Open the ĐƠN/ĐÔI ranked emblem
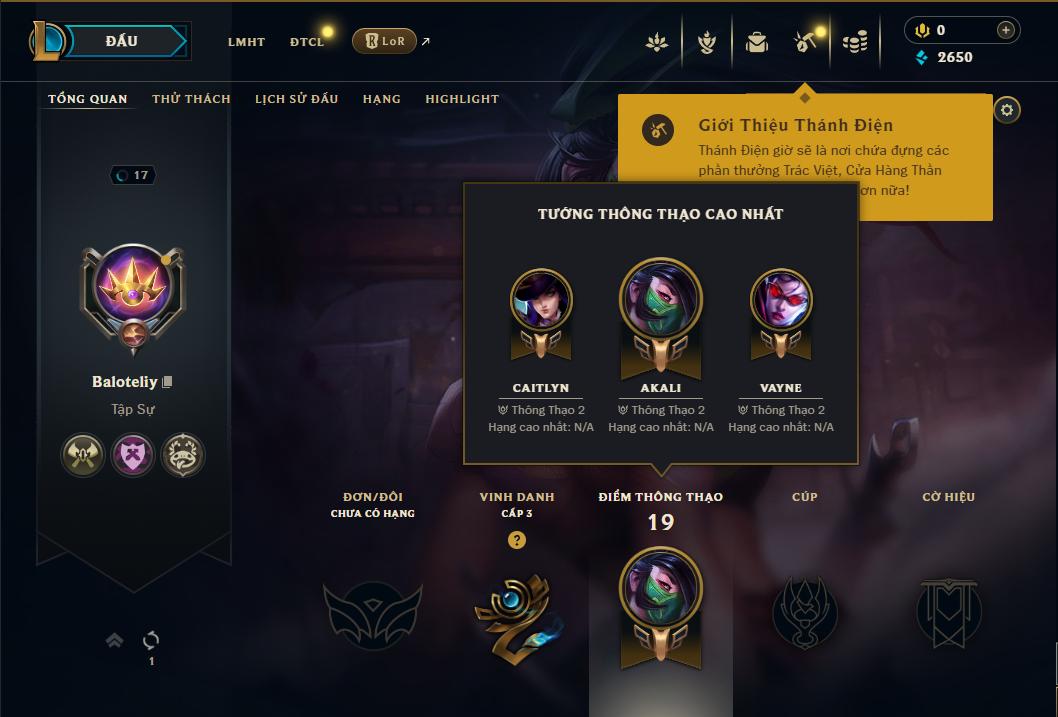This screenshot has height=717, width=1058. pyautogui.click(x=372, y=615)
